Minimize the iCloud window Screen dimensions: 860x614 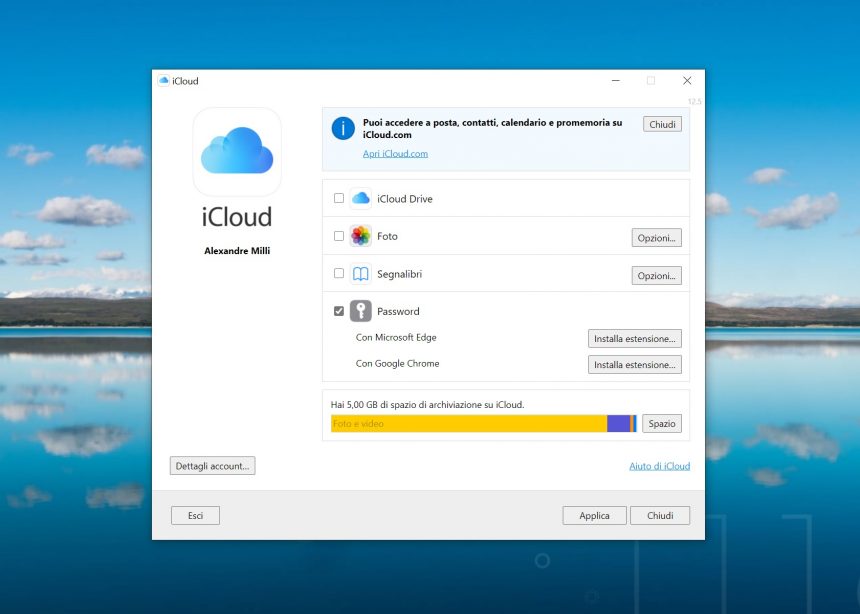click(x=615, y=81)
